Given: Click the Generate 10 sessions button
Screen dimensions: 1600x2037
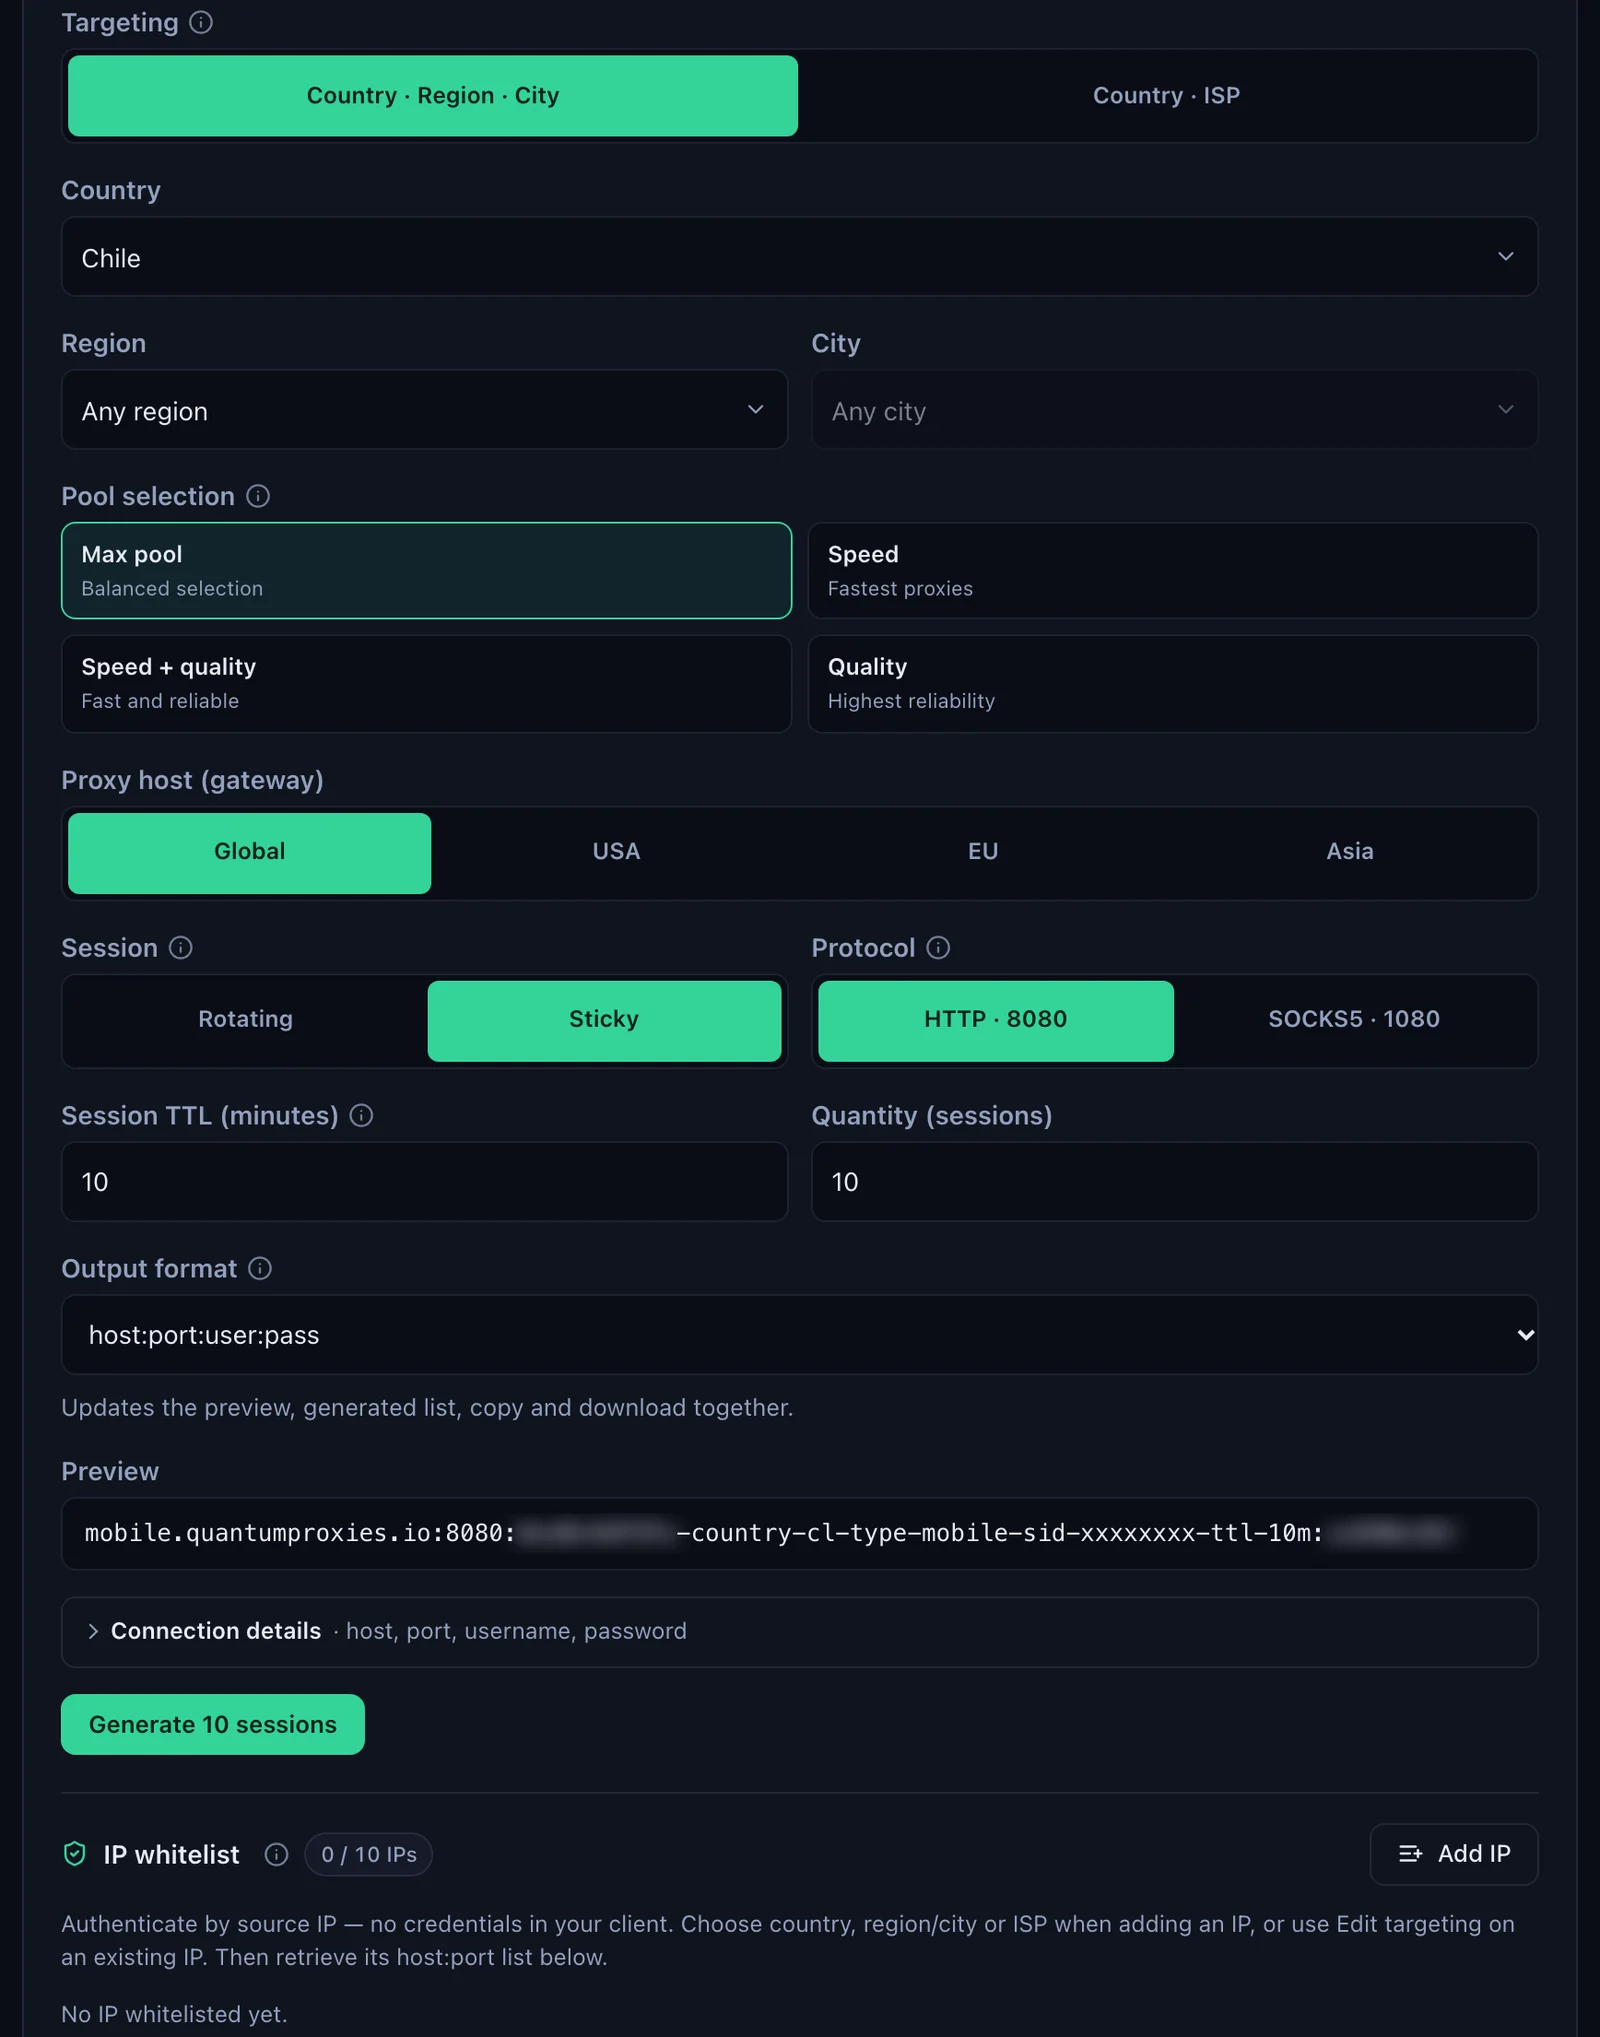Looking at the screenshot, I should [x=213, y=1724].
